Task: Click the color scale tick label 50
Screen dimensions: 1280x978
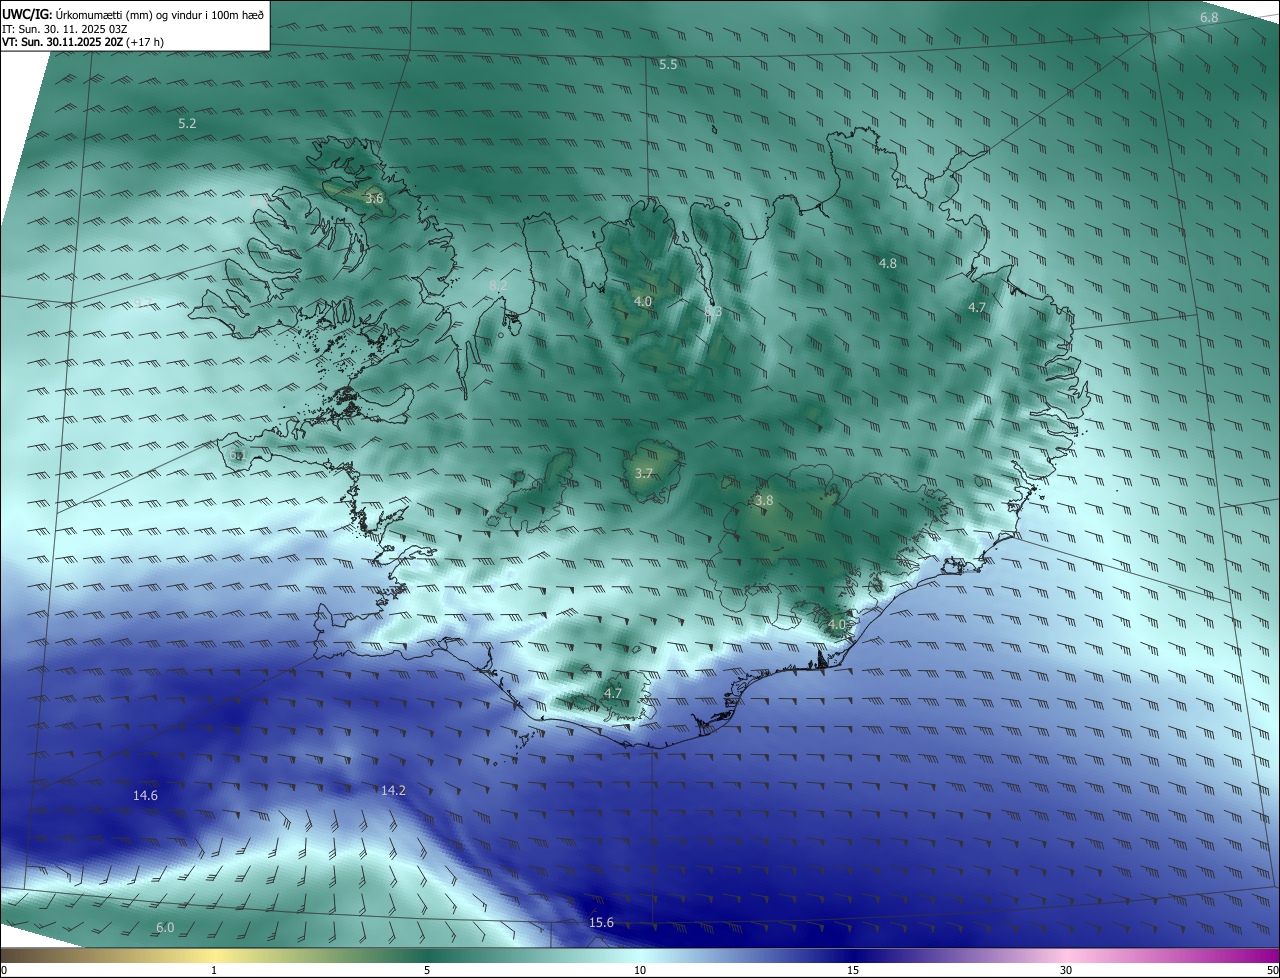Action: click(1272, 970)
